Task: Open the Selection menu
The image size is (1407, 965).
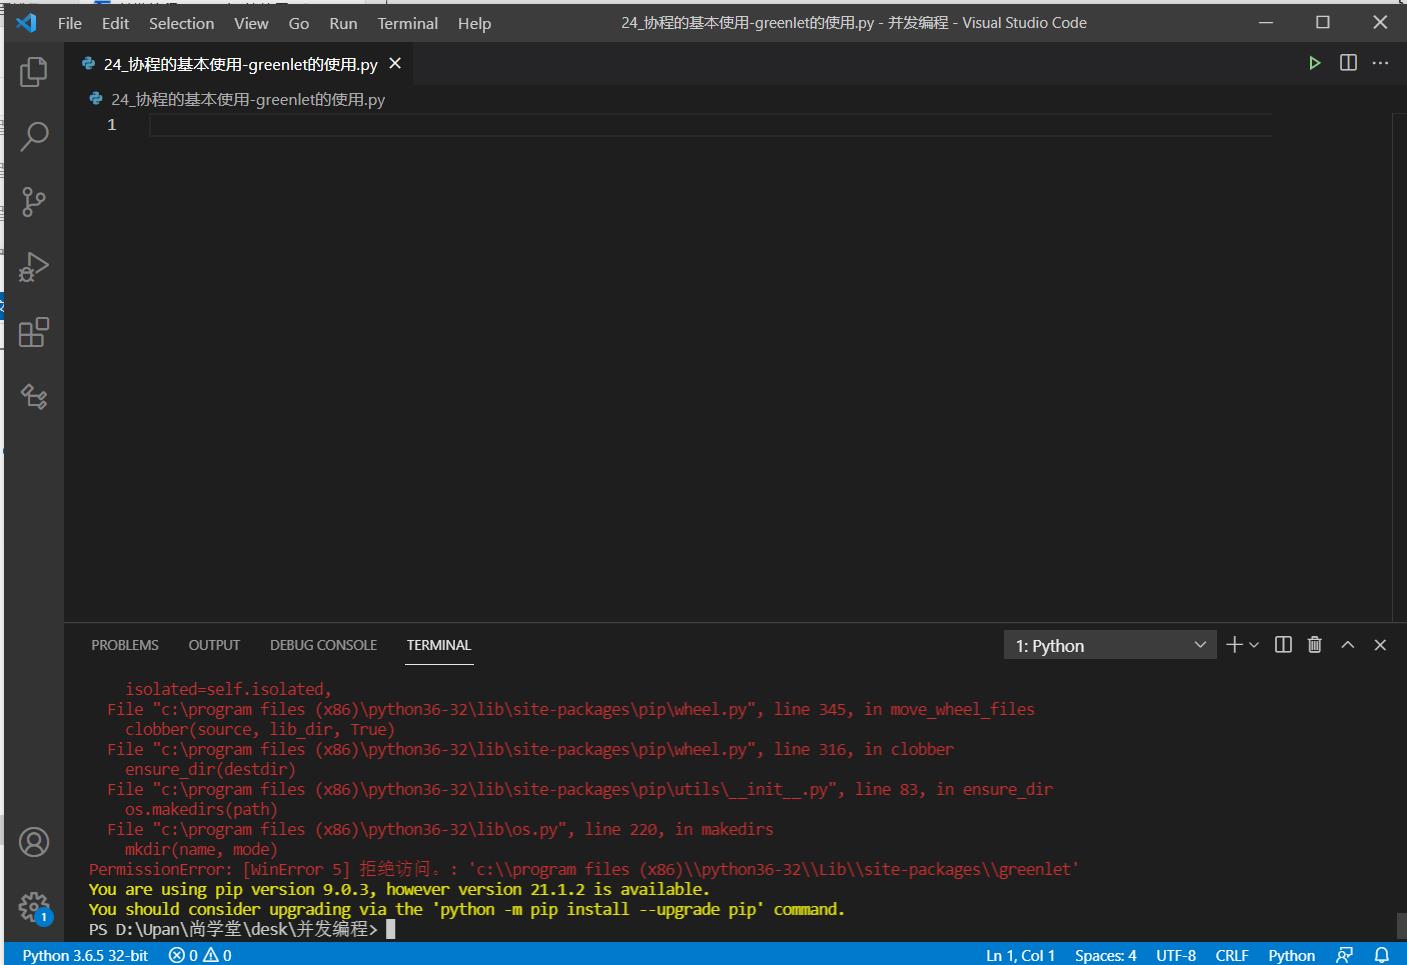Action: click(181, 23)
